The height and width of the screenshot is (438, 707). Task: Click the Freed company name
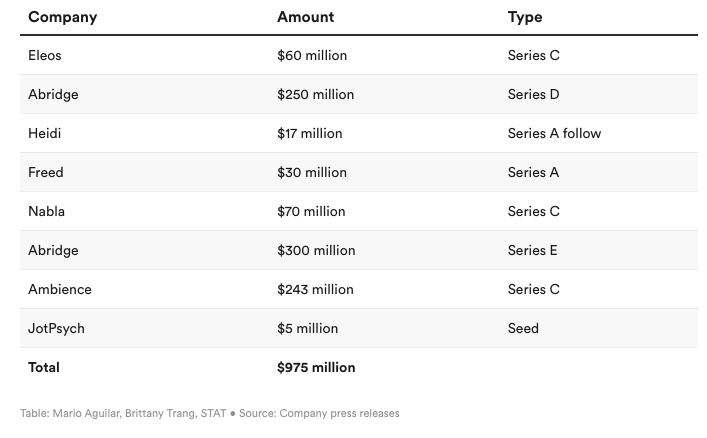[46, 172]
